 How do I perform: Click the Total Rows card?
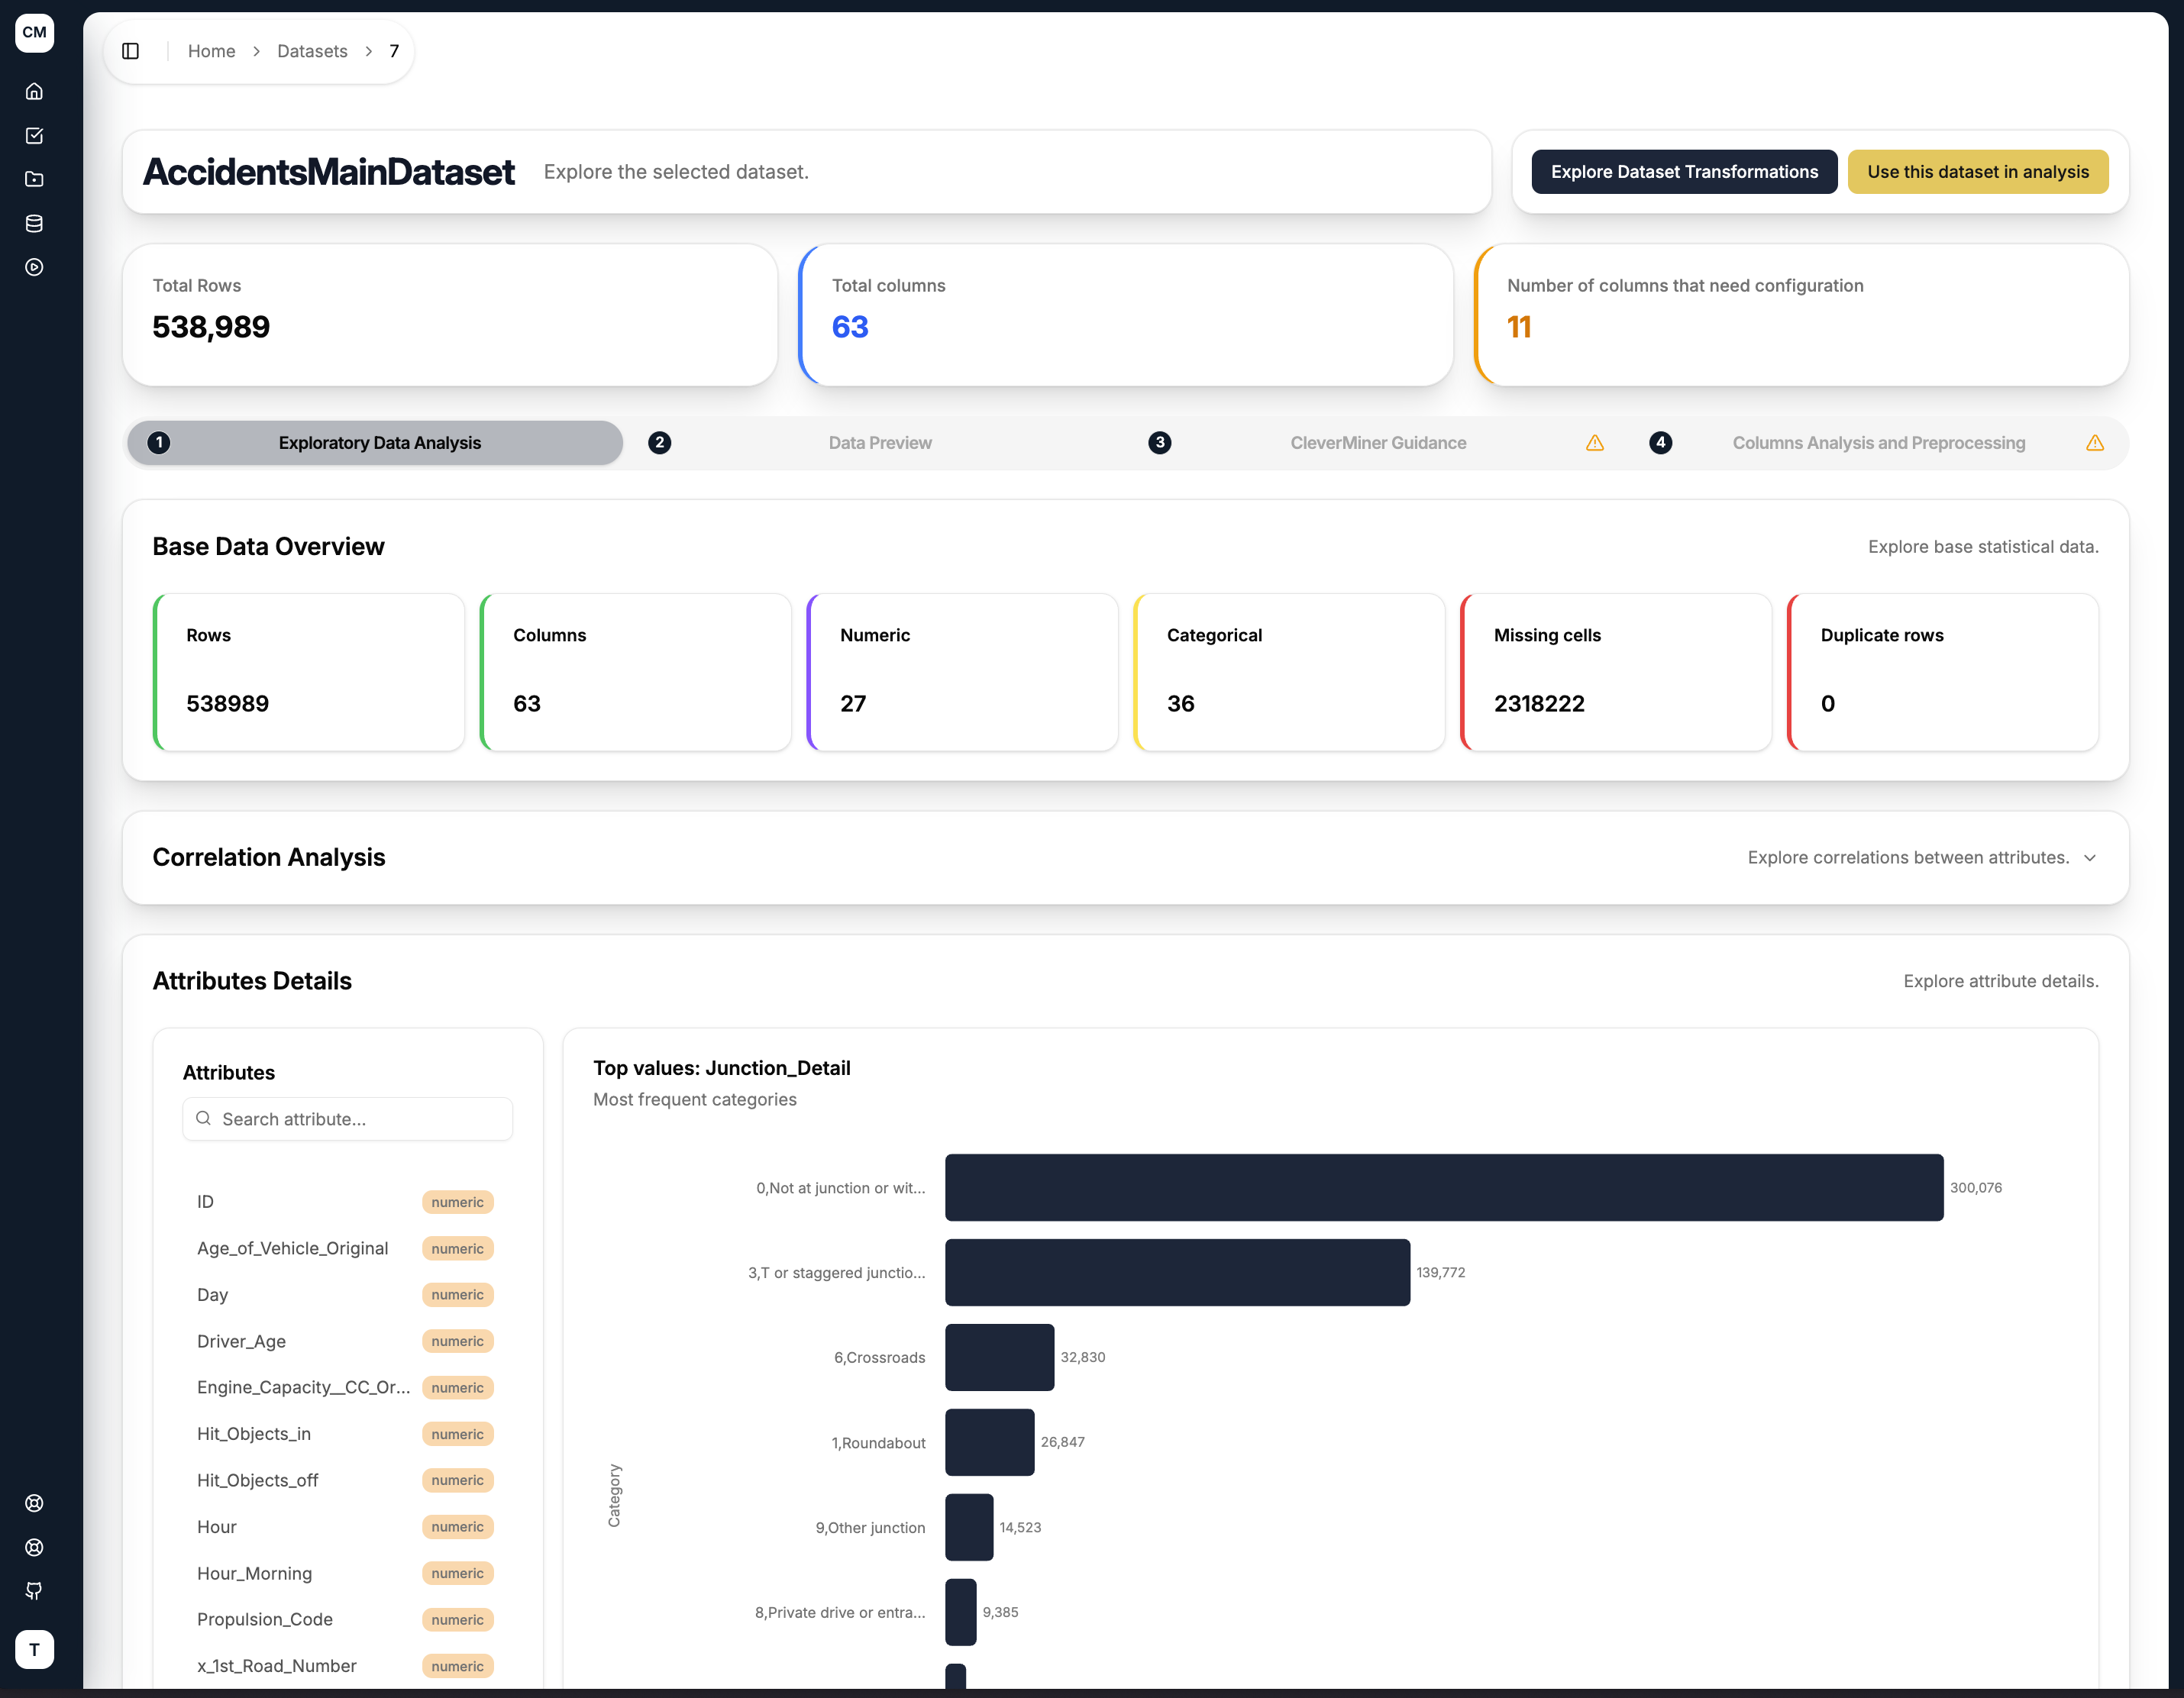[x=449, y=315]
